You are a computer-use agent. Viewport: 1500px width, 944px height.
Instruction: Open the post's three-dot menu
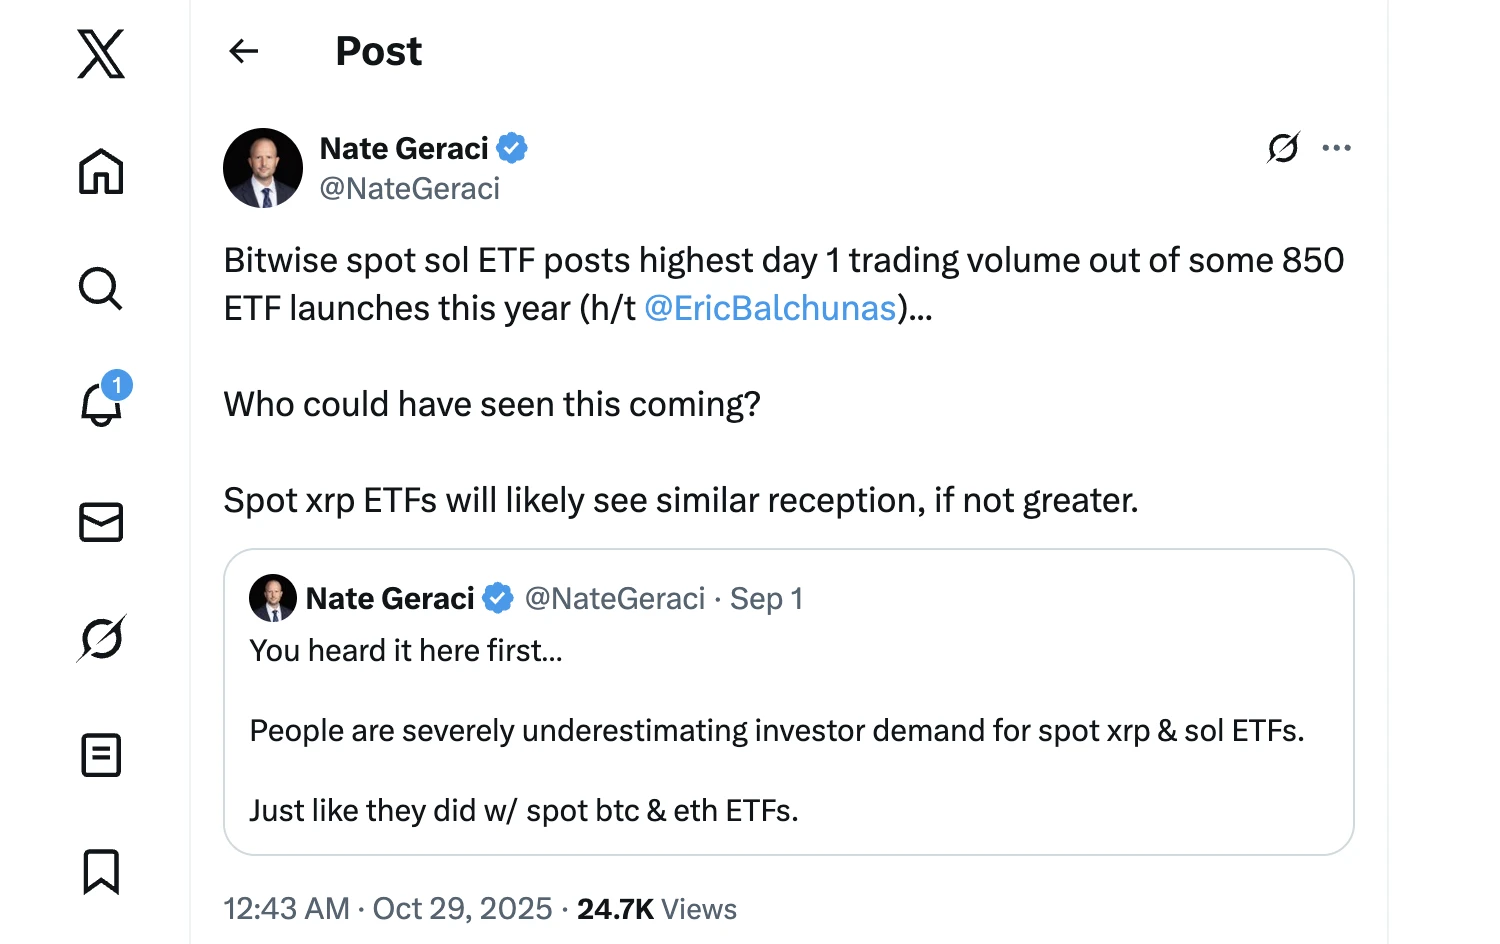(x=1337, y=147)
